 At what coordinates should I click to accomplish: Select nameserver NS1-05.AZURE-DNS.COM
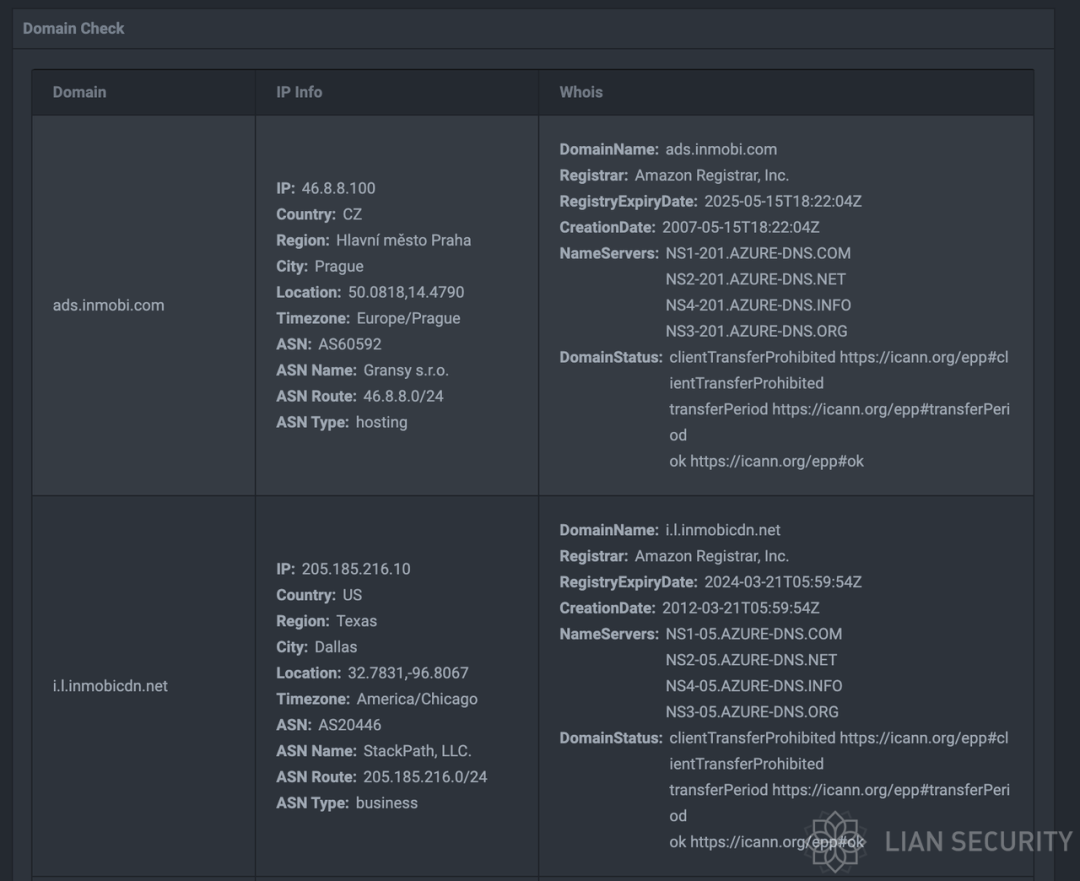coord(754,634)
